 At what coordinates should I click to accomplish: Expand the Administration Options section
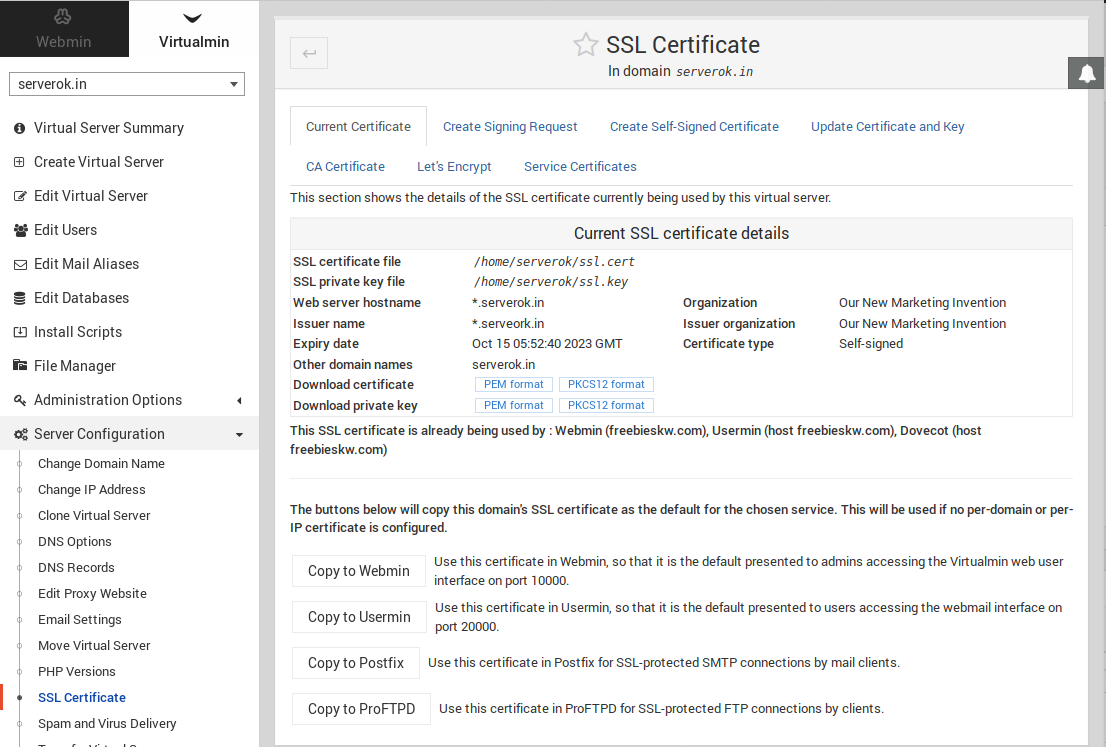click(238, 400)
